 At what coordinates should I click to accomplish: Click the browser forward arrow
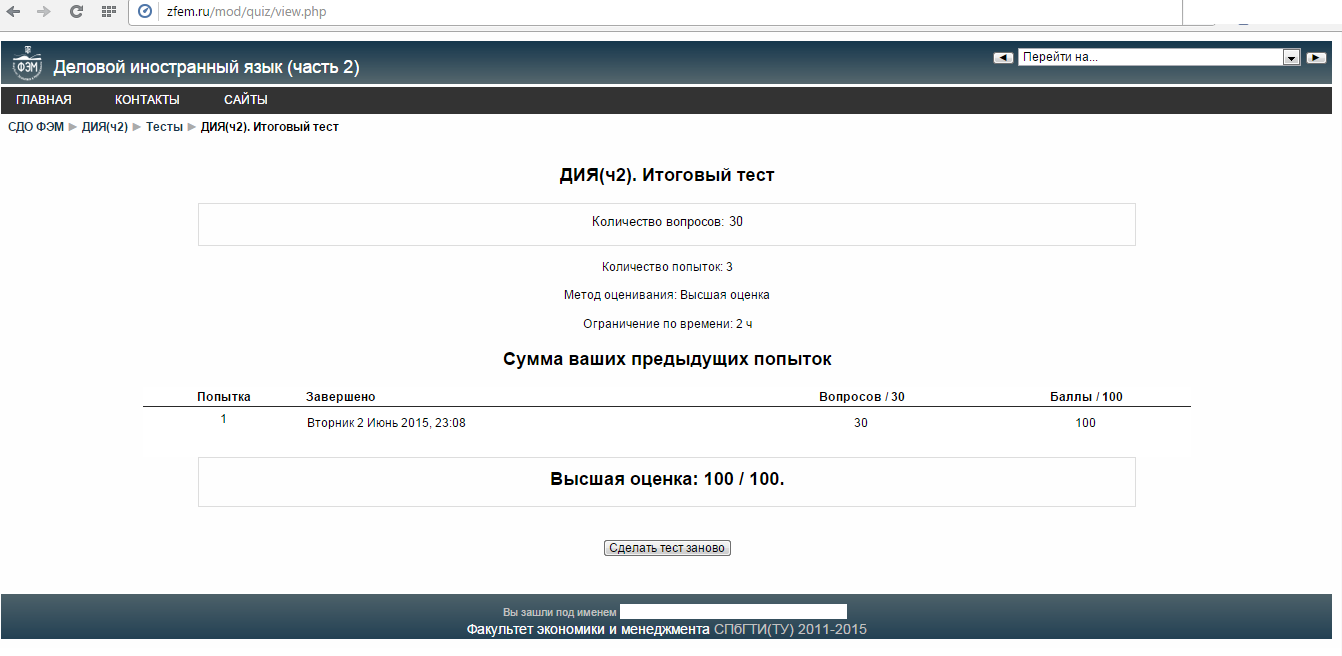pyautogui.click(x=43, y=11)
